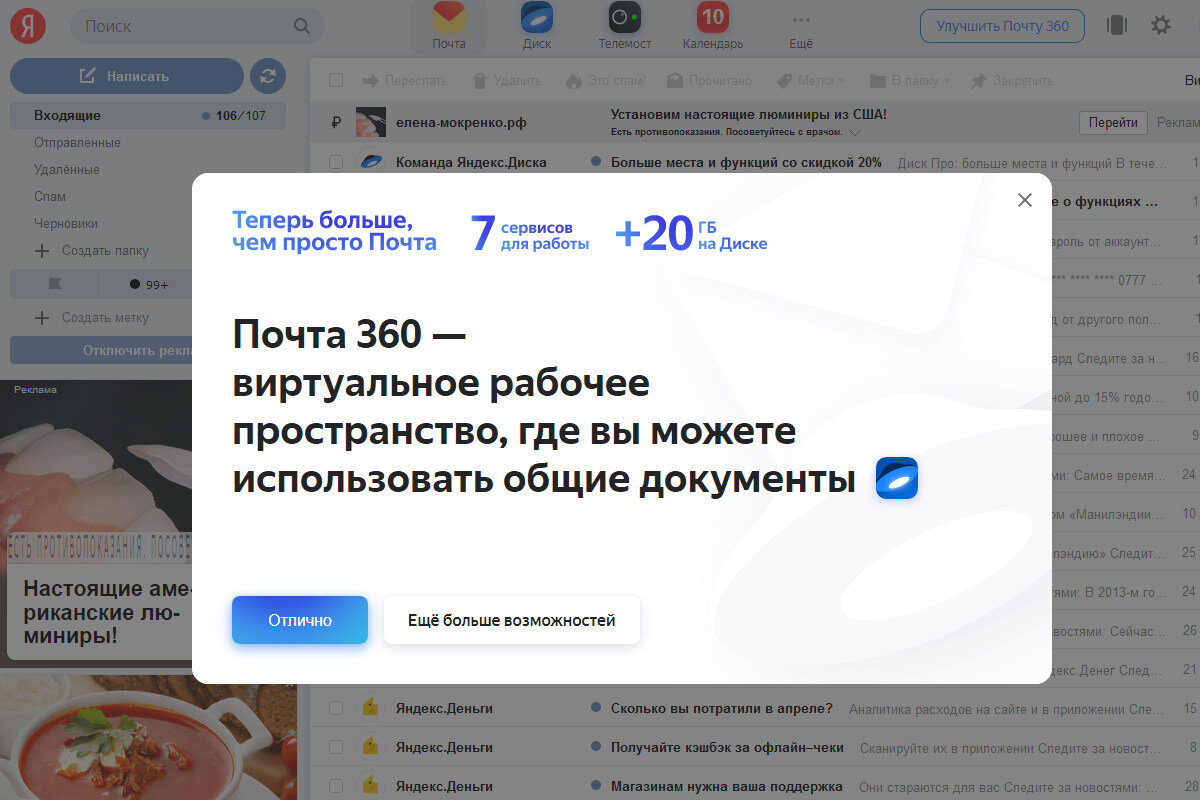The width and height of the screenshot is (1200, 800).
Task: Select the Магазинам нужна message checkbox
Action: (x=336, y=786)
